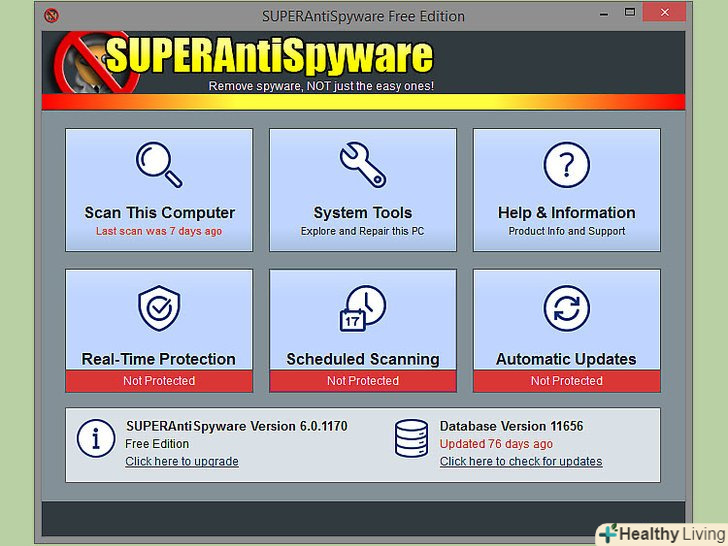Open the 'Click here to upgrade' link
728x546 pixels.
pos(181,462)
